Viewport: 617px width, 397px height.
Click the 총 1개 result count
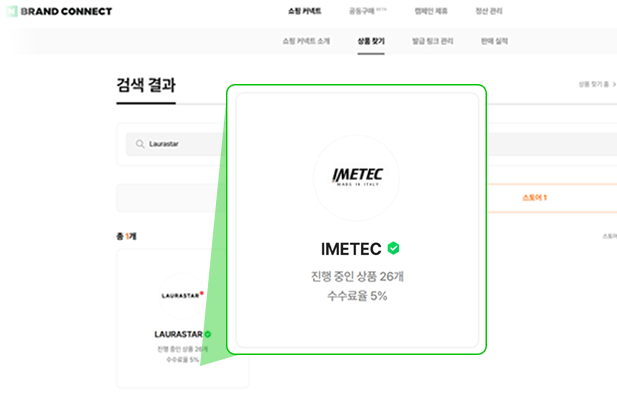126,236
